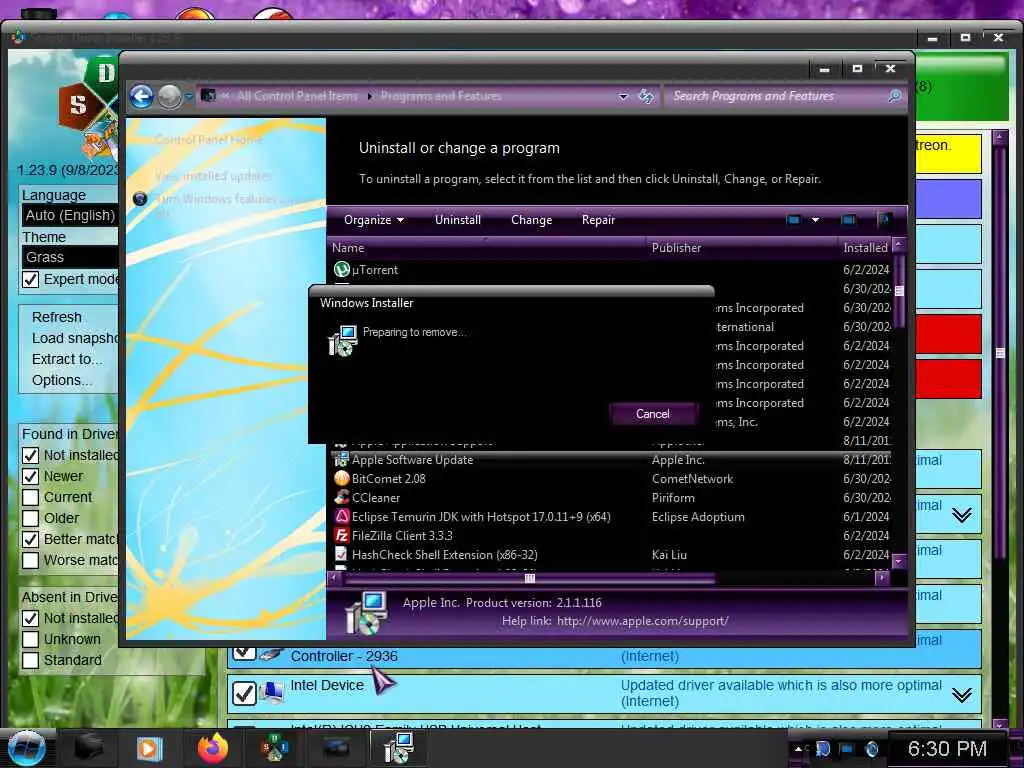The image size is (1024, 768).
Task: Open the view options dropdown arrow
Action: pyautogui.click(x=815, y=220)
